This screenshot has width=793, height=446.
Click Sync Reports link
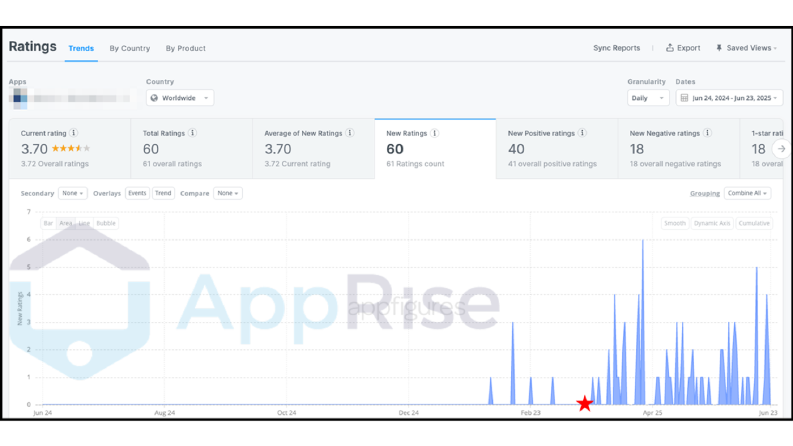(616, 48)
